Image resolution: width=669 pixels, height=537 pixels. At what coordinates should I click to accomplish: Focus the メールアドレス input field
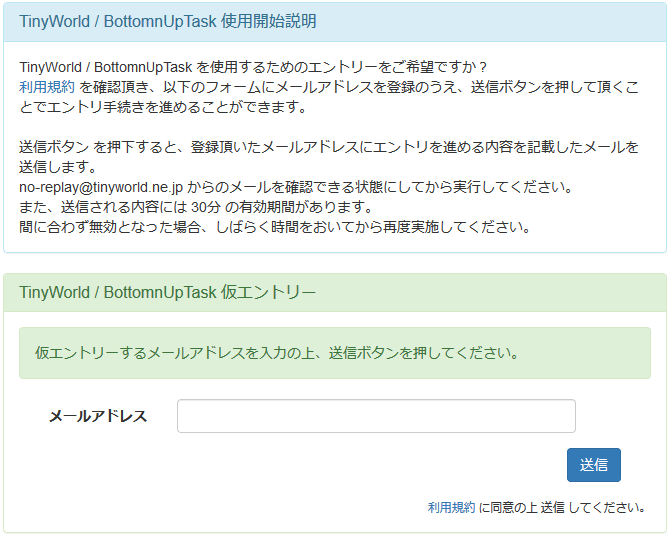pyautogui.click(x=376, y=416)
